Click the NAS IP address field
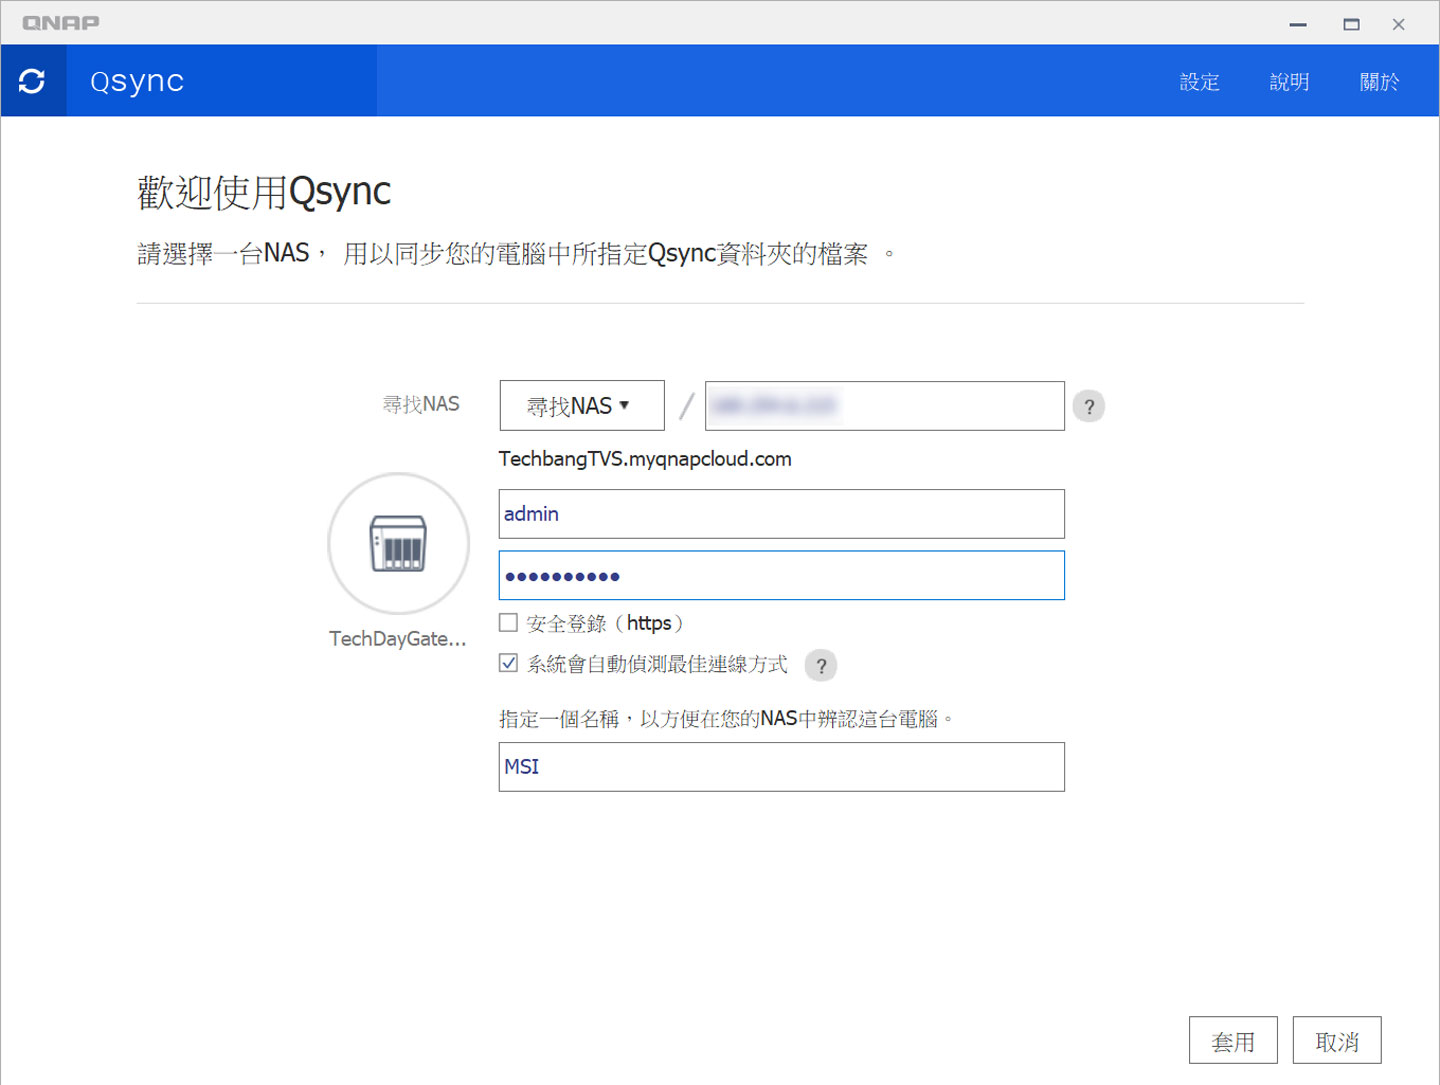This screenshot has width=1440, height=1085. pos(884,406)
